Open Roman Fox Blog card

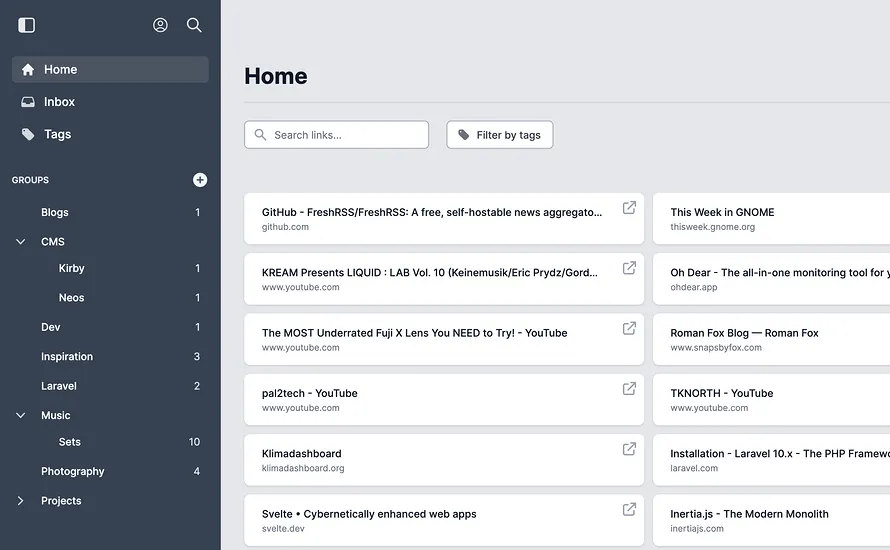coord(771,339)
